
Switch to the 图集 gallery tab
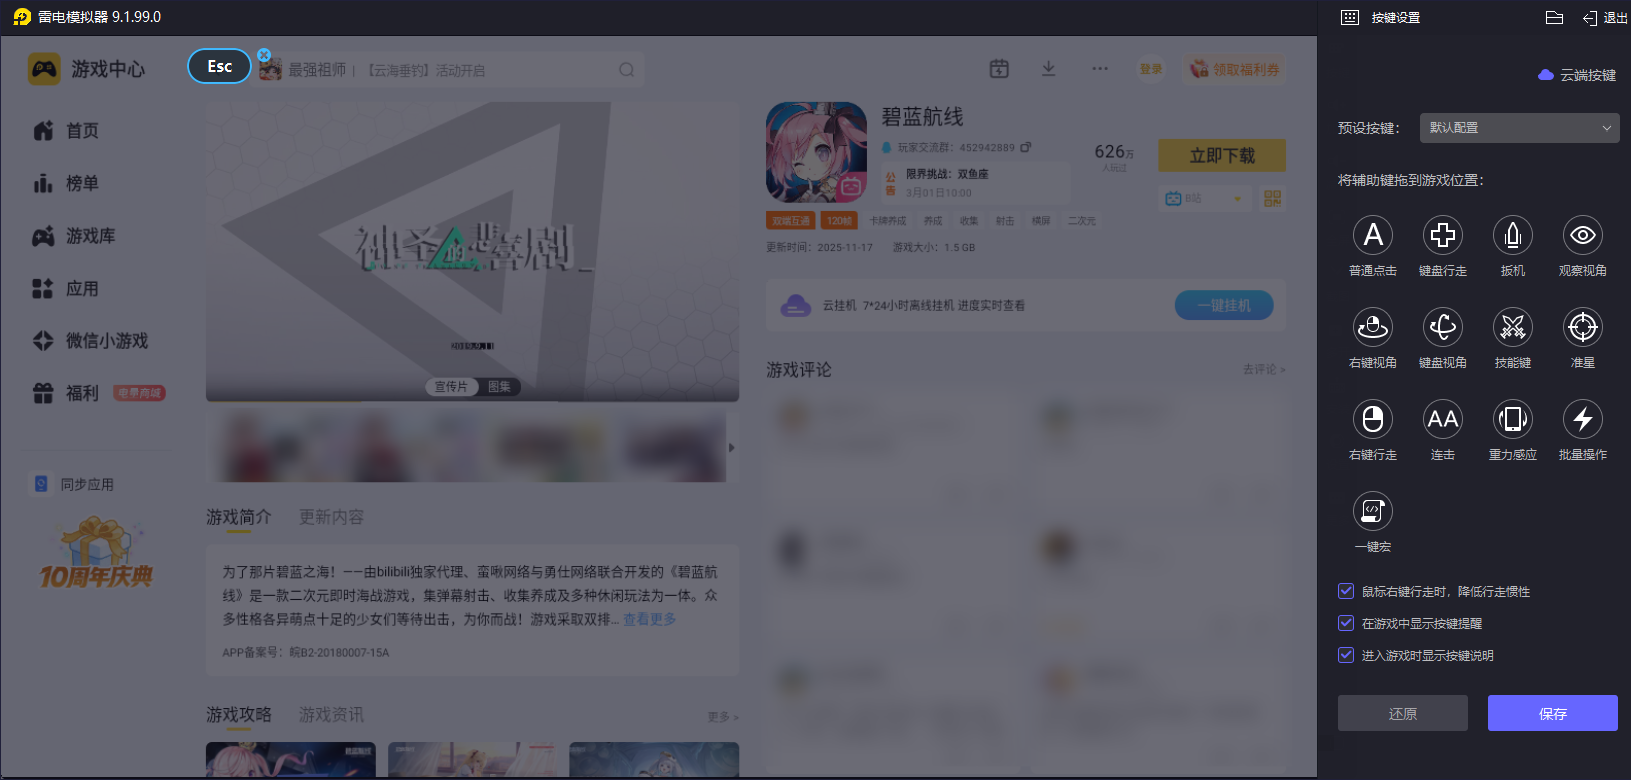point(499,387)
